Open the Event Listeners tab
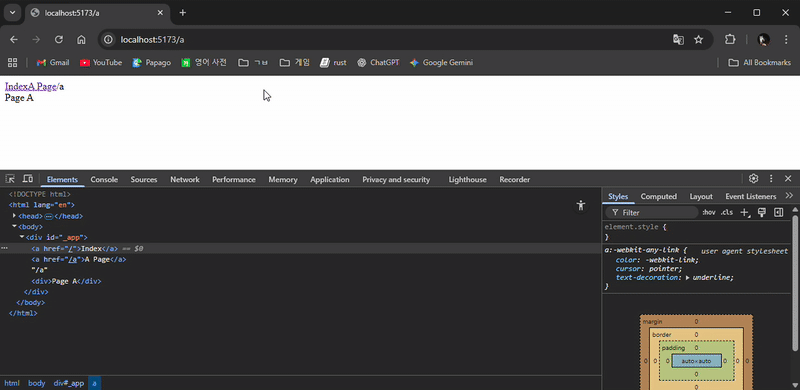This screenshot has height=390, width=800. tap(751, 196)
